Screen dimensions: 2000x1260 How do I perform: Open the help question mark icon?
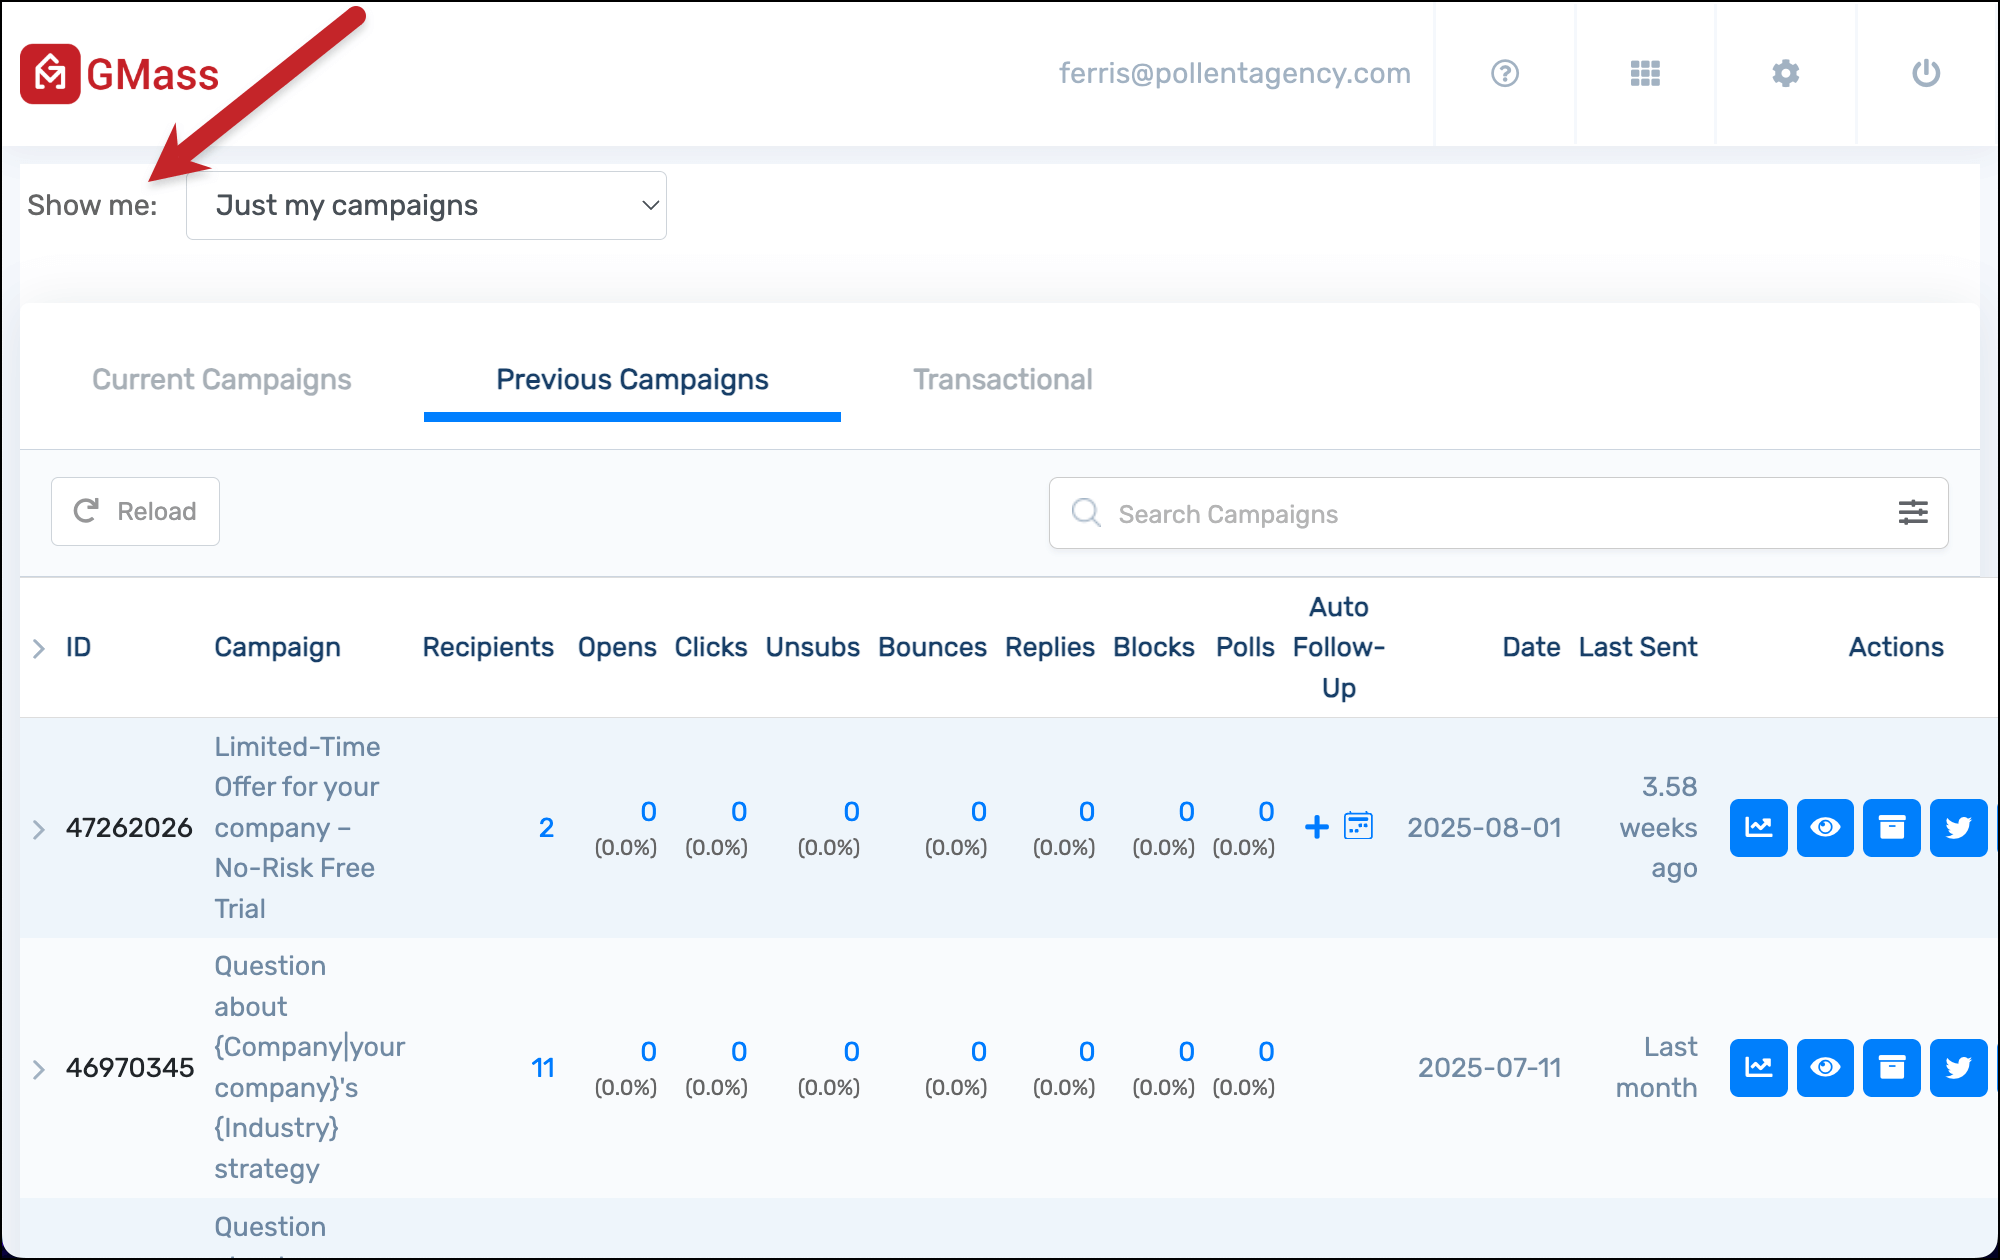pos(1504,74)
